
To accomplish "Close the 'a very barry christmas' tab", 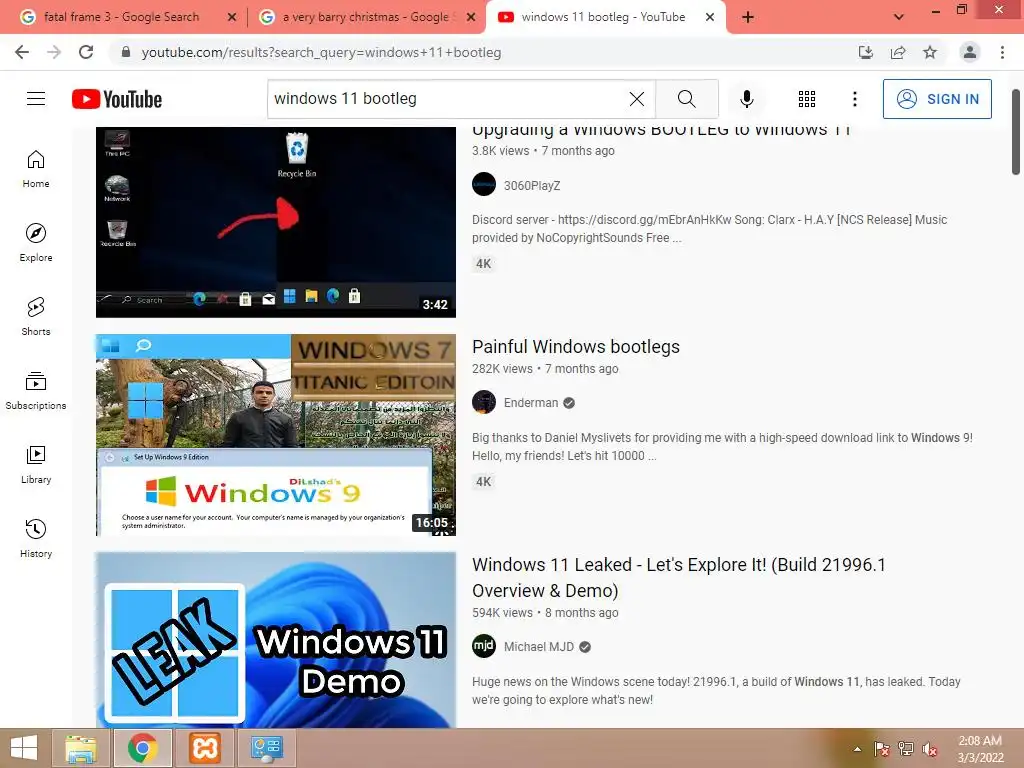I will pyautogui.click(x=470, y=18).
